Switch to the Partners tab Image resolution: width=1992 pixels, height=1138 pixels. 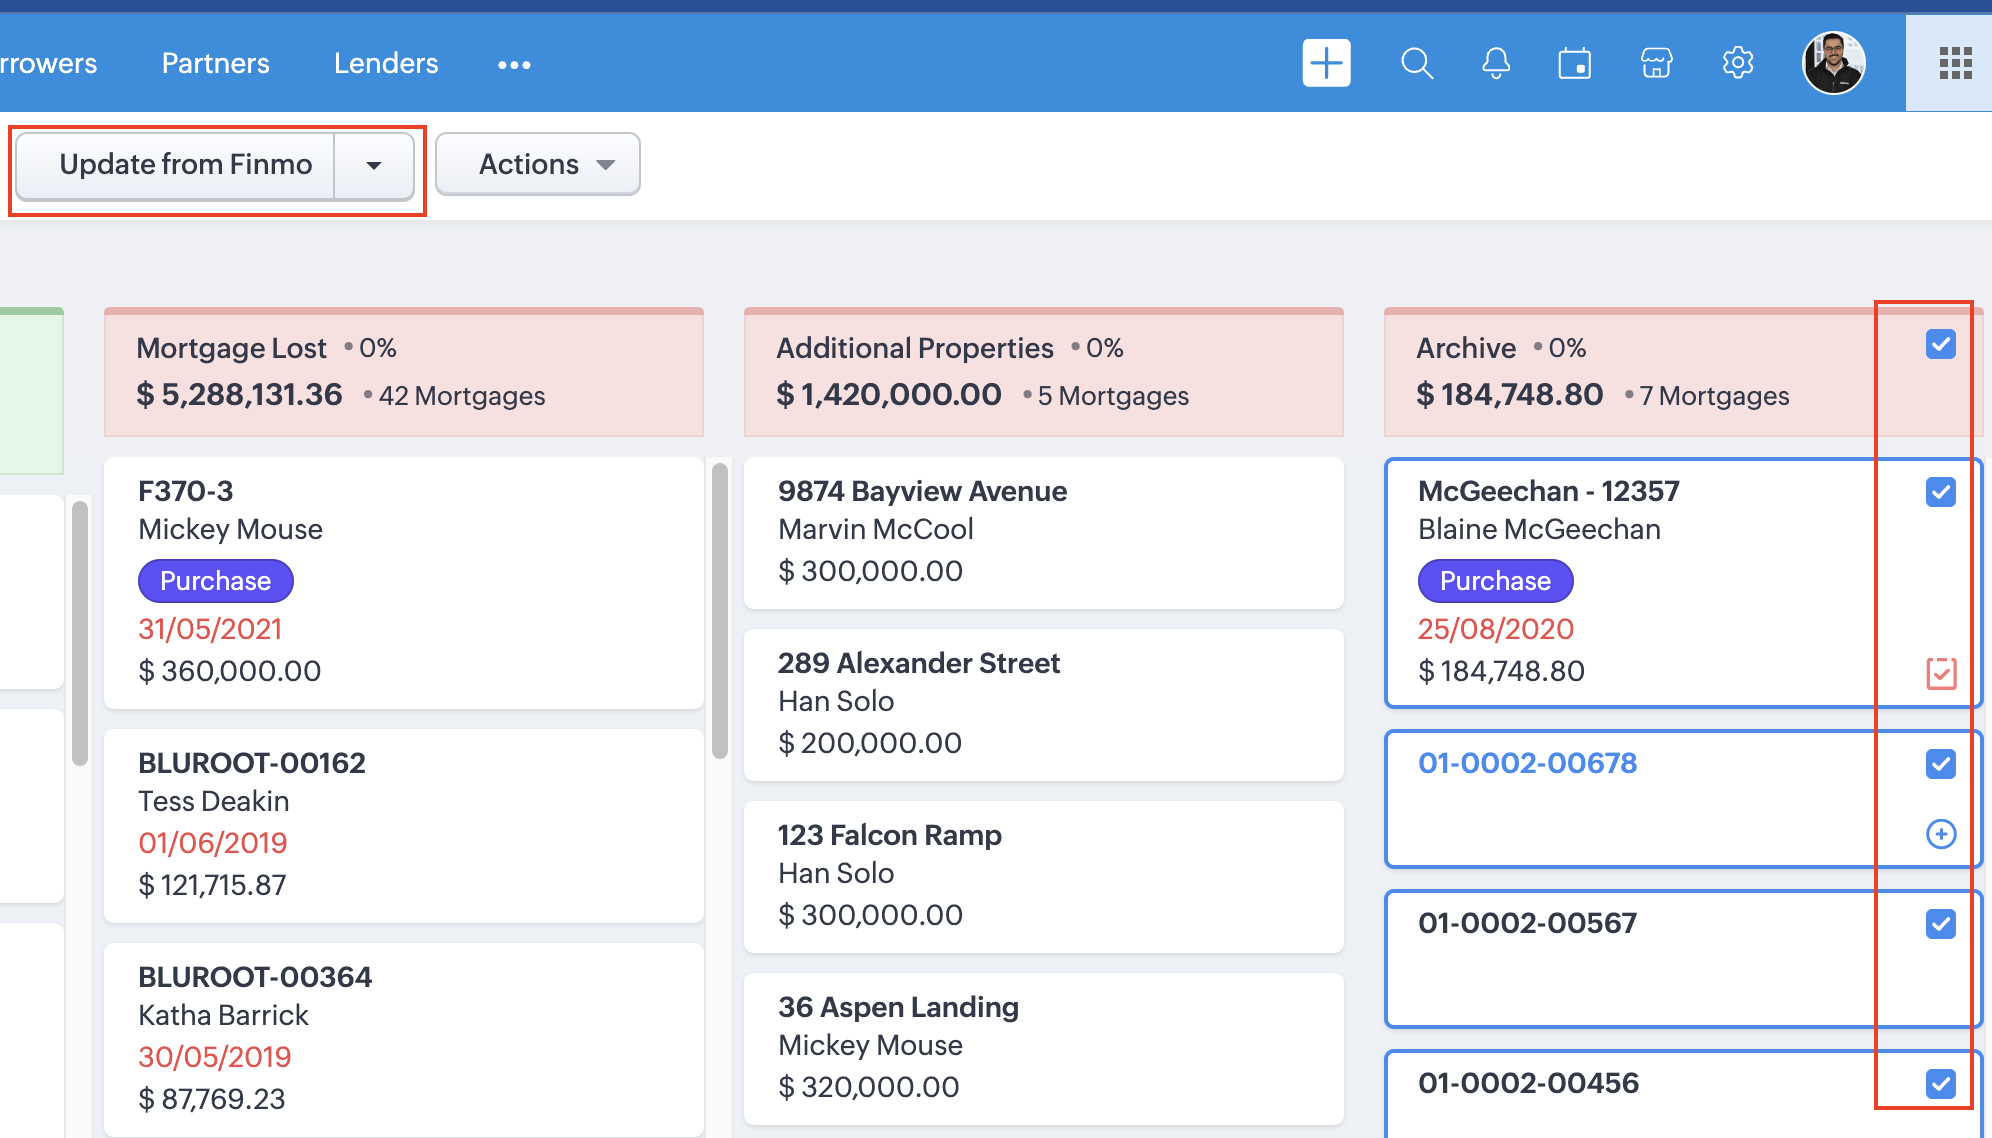pyautogui.click(x=215, y=64)
